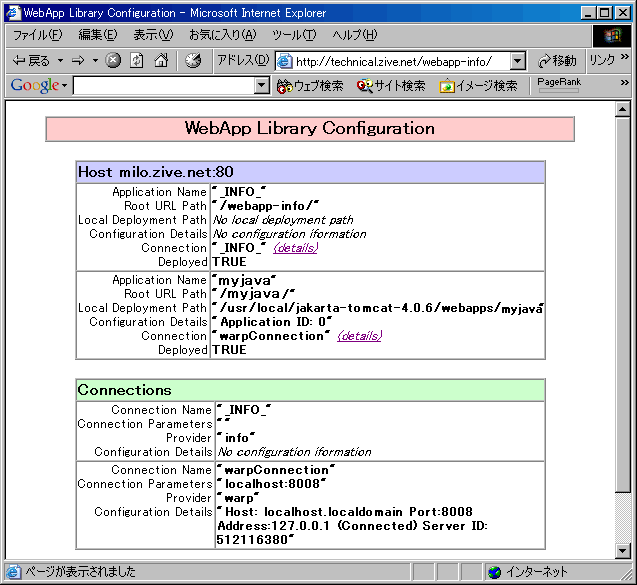Click the Google logo in toolbar
Image resolution: width=637 pixels, height=585 pixels.
[x=35, y=86]
